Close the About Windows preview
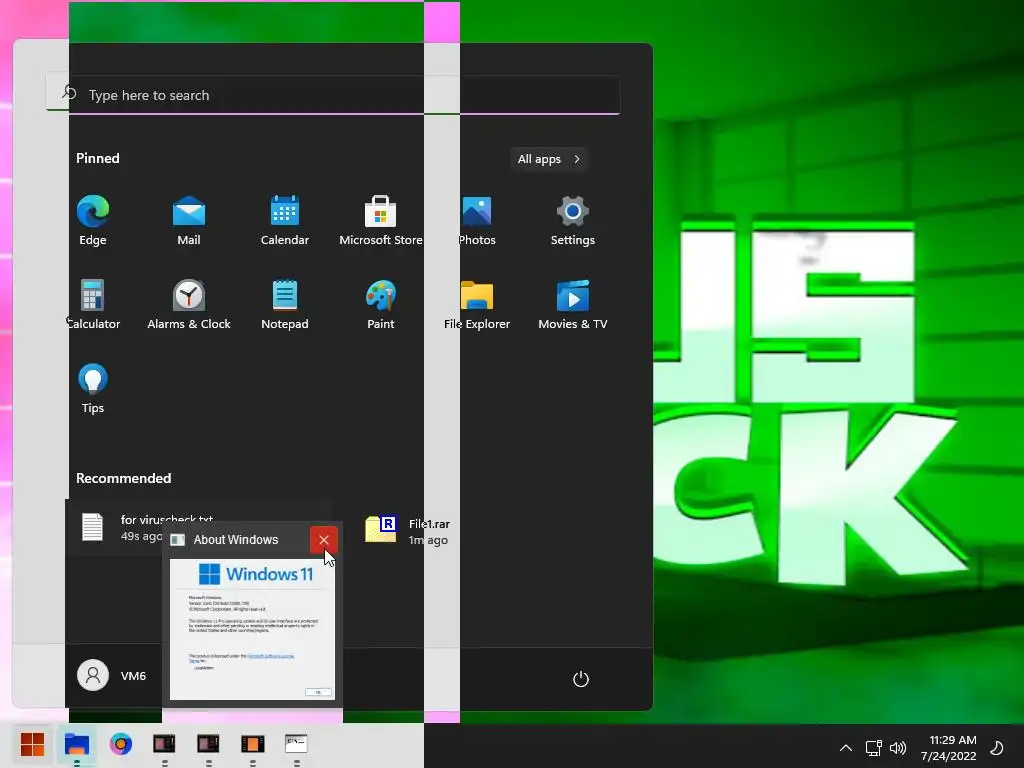Image resolution: width=1024 pixels, height=768 pixels. [323, 540]
